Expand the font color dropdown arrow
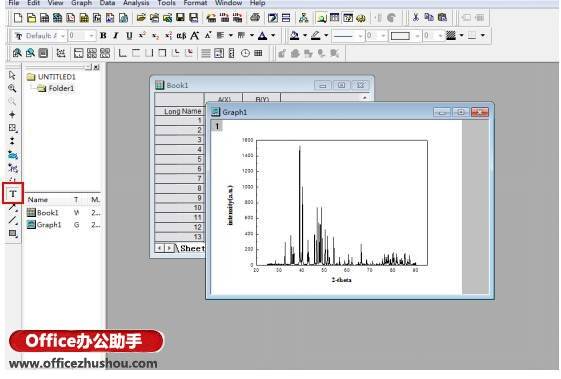This screenshot has height=379, width=561. pos(273,35)
